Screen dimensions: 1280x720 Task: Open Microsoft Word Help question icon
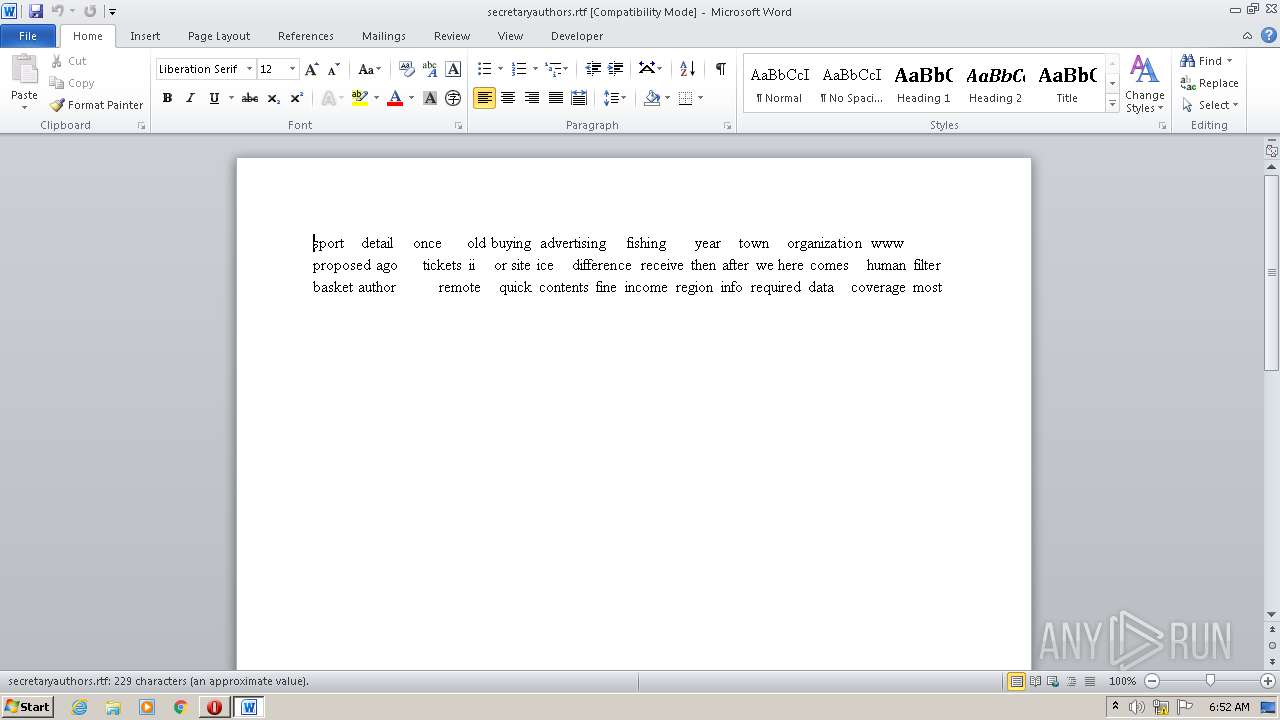pos(1269,35)
